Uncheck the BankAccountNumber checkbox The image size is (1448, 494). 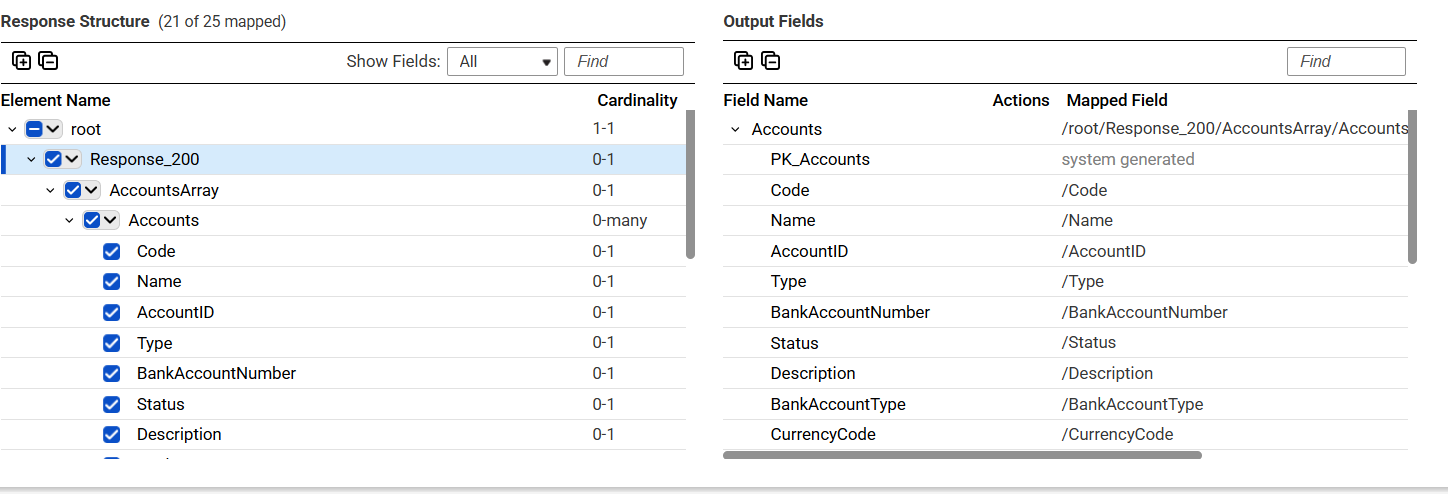(x=112, y=373)
